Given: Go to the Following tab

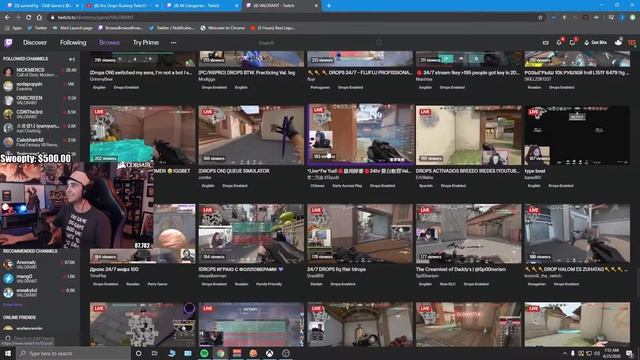Looking at the screenshot, I should [x=73, y=42].
